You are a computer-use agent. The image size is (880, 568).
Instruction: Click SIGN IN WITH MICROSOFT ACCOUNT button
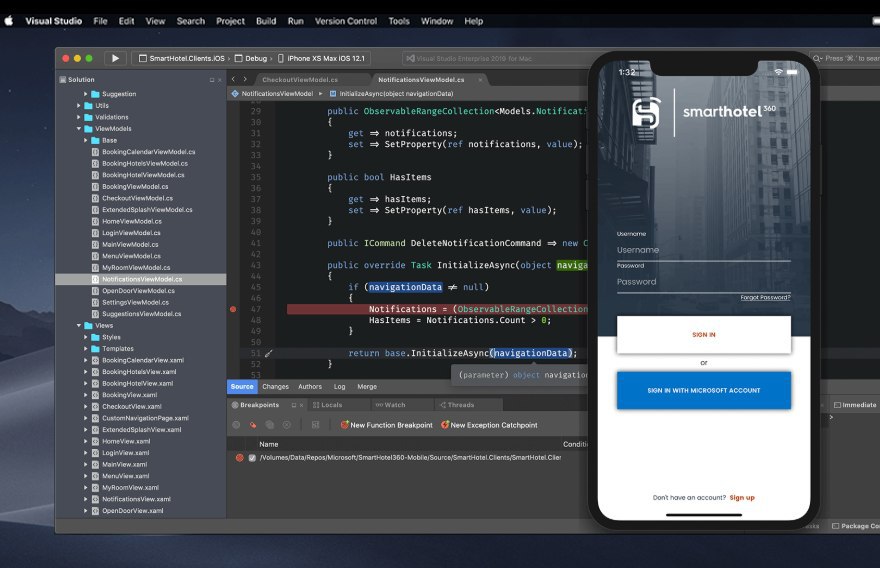[x=704, y=390]
